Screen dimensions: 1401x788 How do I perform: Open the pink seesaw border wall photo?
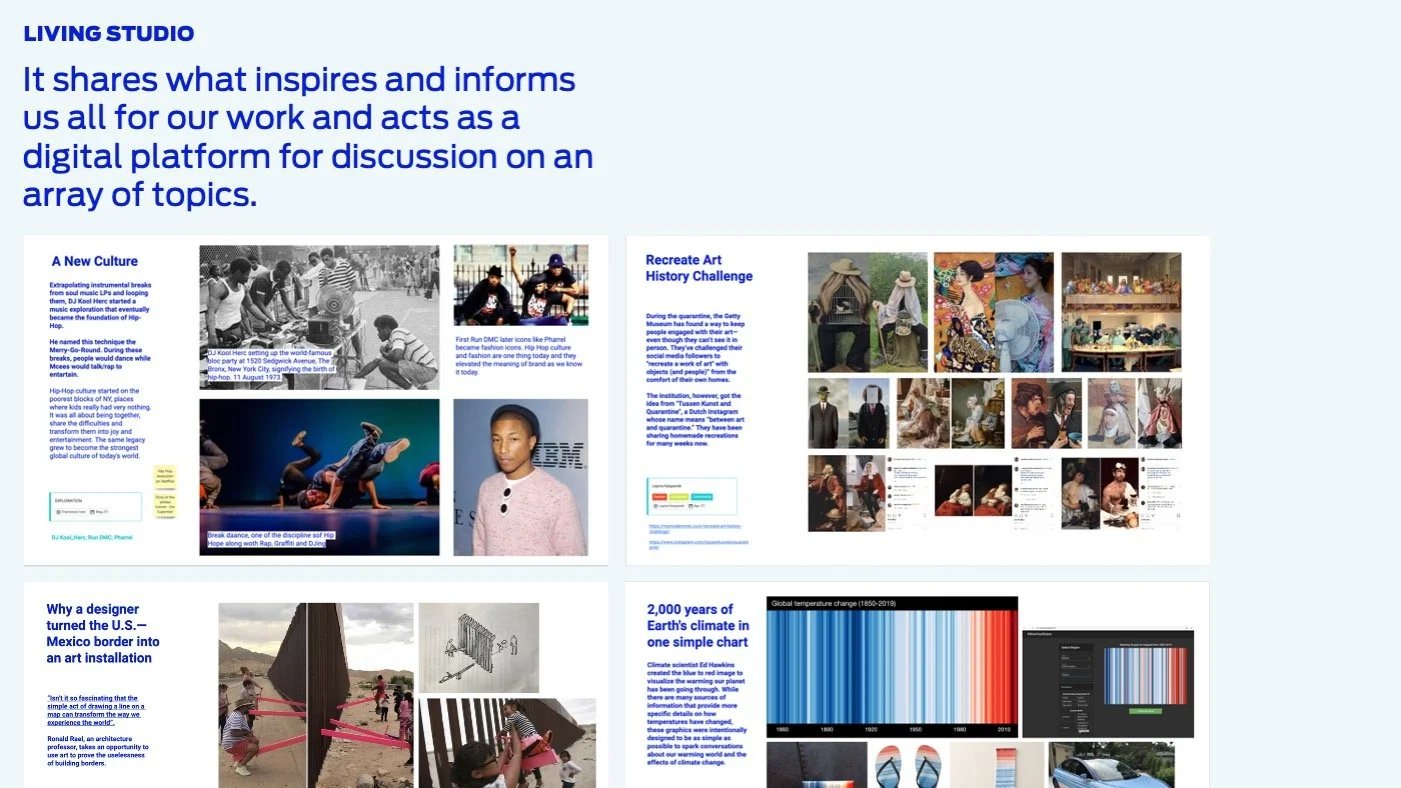click(x=316, y=695)
